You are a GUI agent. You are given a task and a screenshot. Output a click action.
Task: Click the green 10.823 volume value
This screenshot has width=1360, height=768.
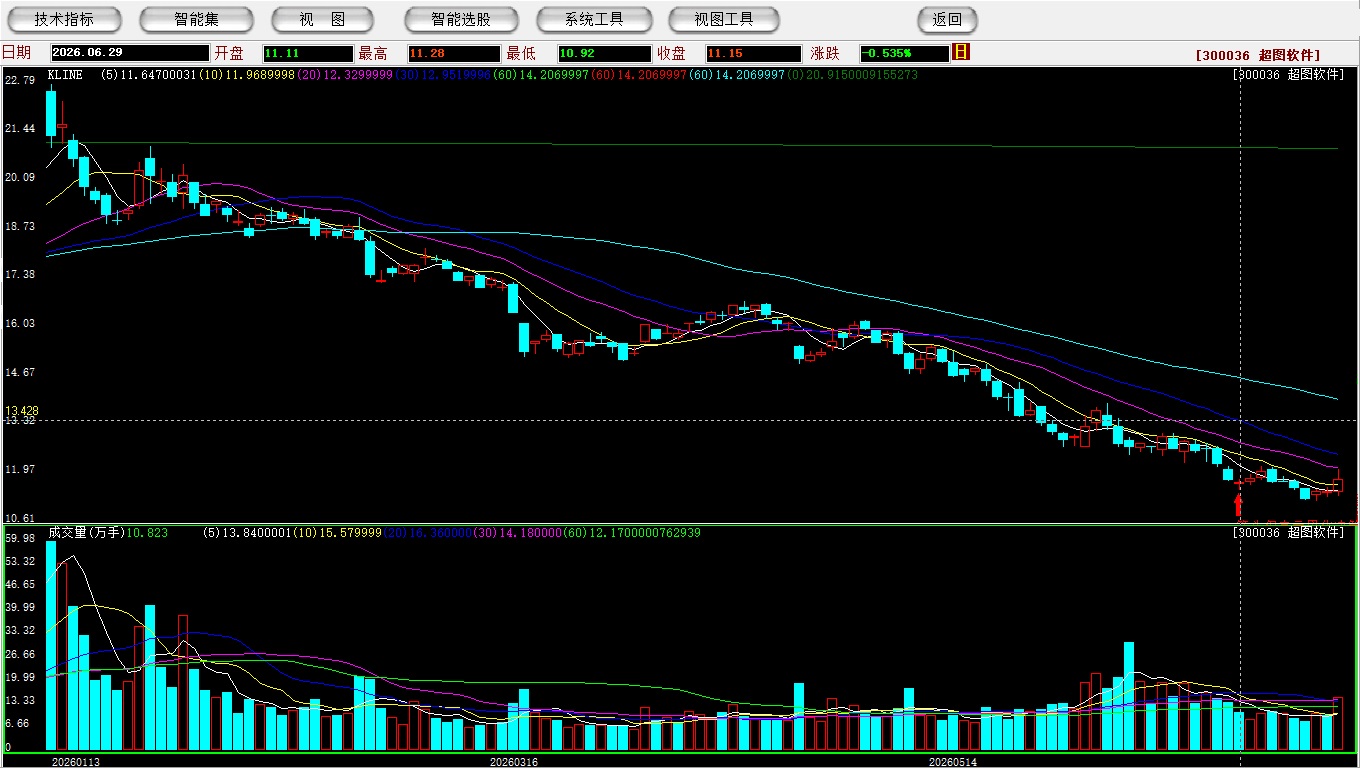tap(148, 533)
